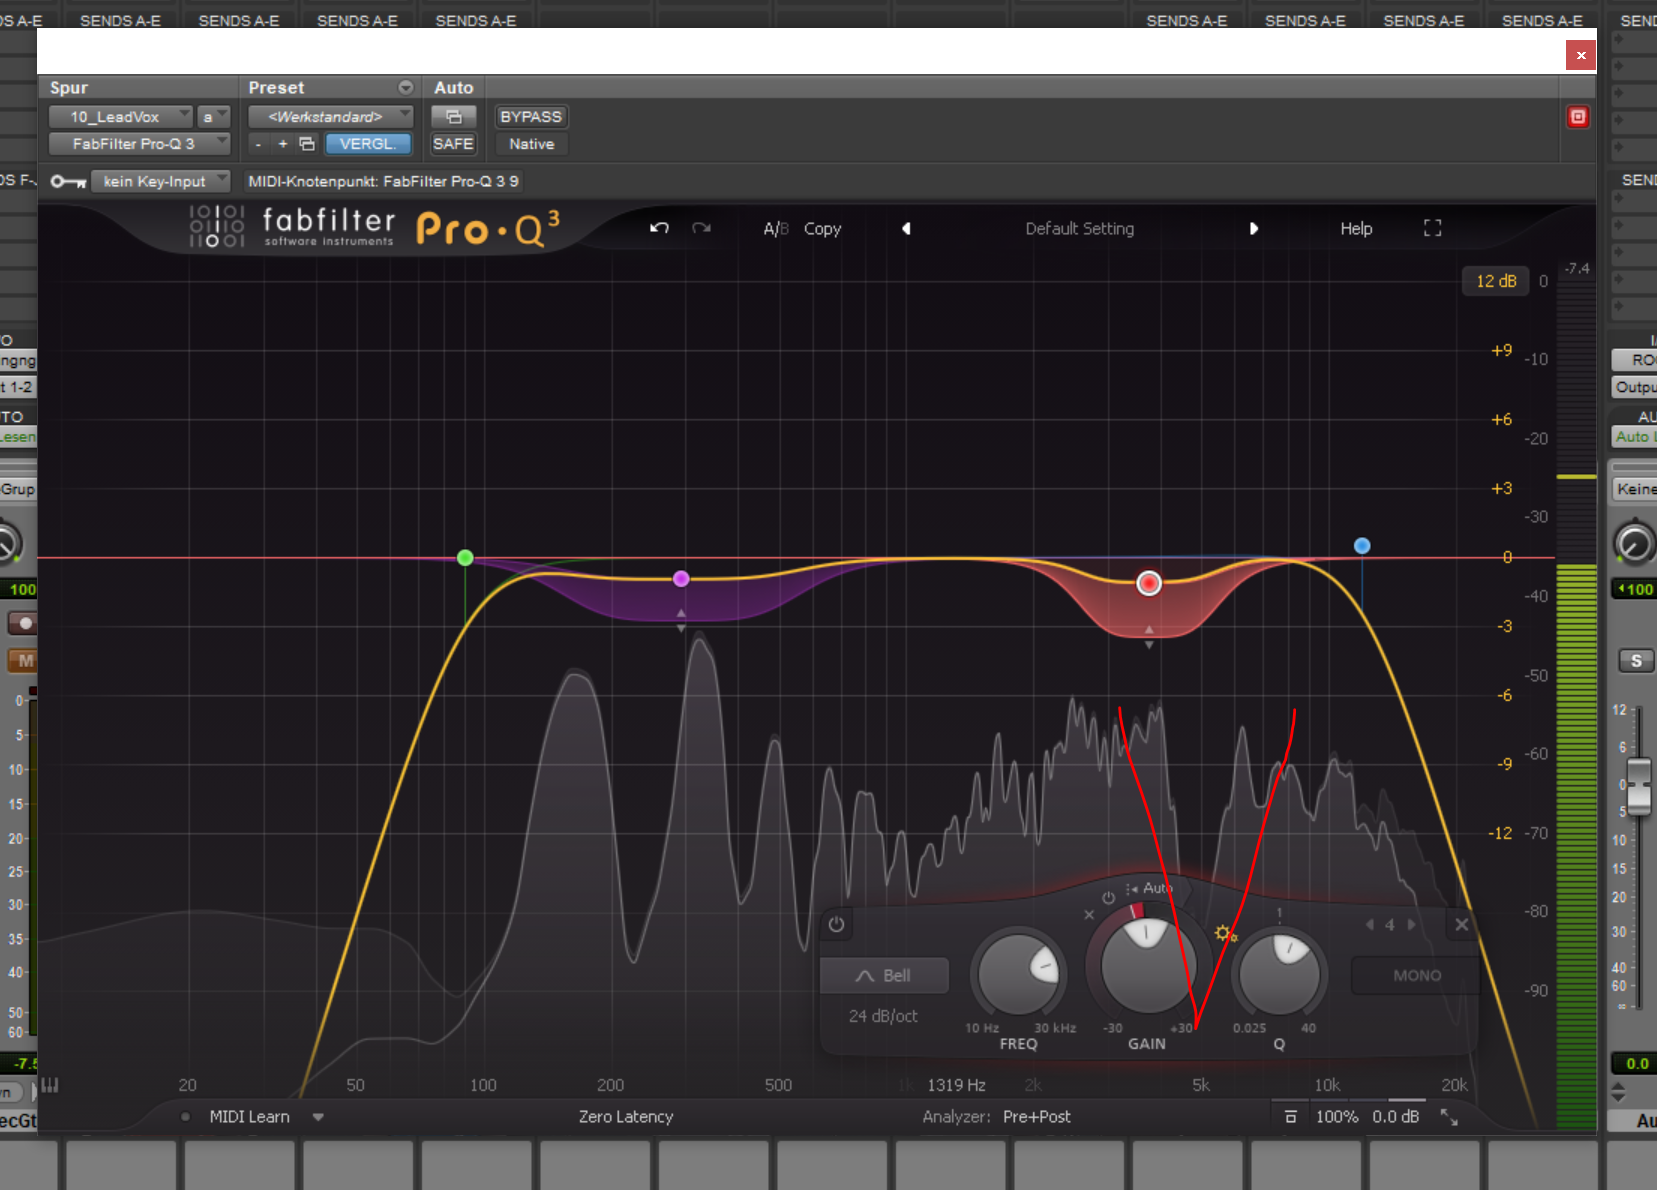1657x1190 pixels.
Task: Open the Help menu
Action: click(1355, 228)
